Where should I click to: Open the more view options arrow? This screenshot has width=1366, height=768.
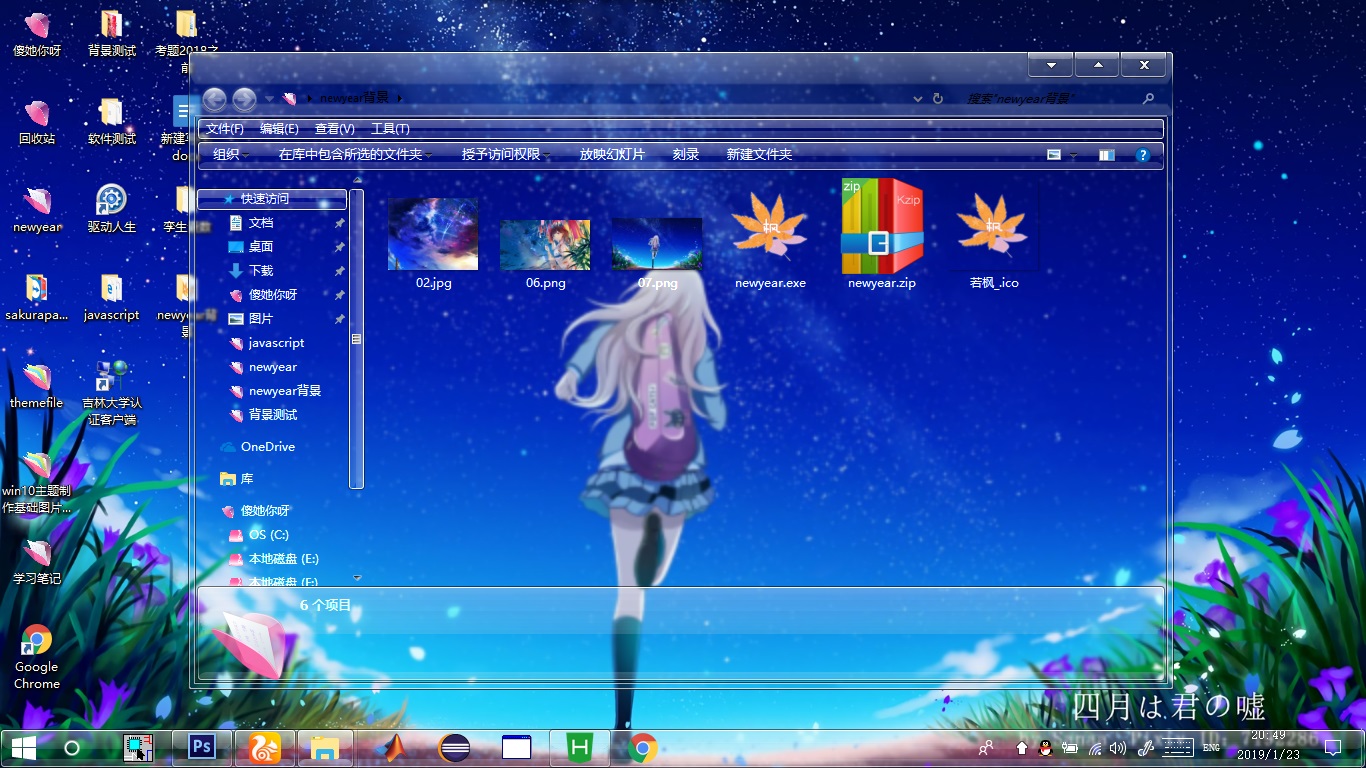click(x=1074, y=155)
